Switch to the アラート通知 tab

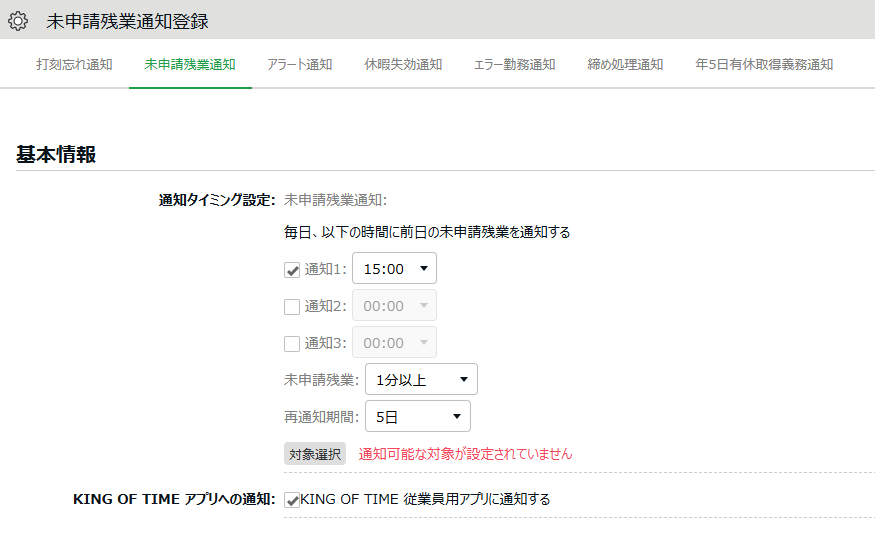(x=300, y=65)
